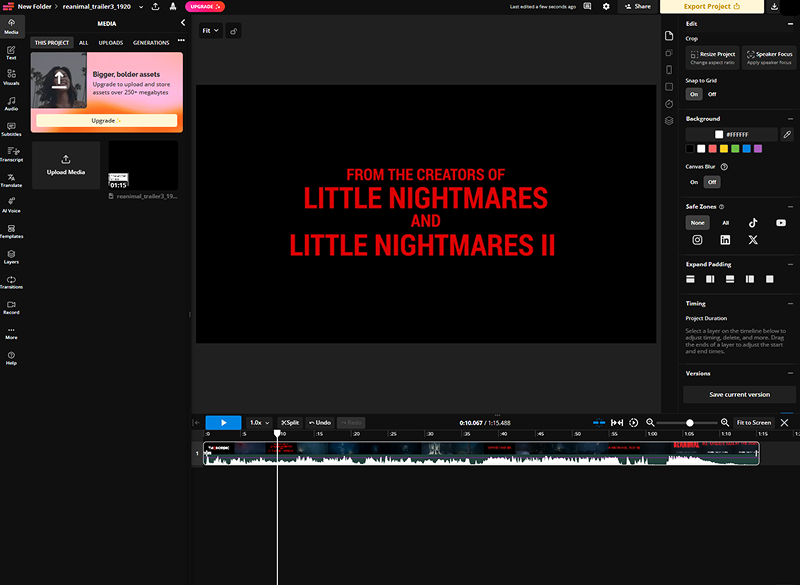Screen dimensions: 800x585
Task: Switch to the Generations tab
Action: click(151, 43)
